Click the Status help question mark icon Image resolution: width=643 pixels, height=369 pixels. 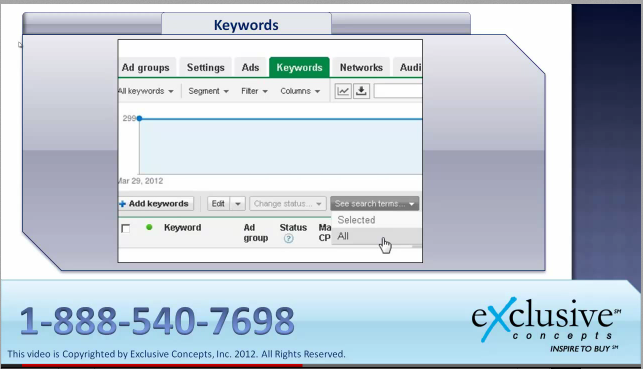[x=289, y=238]
